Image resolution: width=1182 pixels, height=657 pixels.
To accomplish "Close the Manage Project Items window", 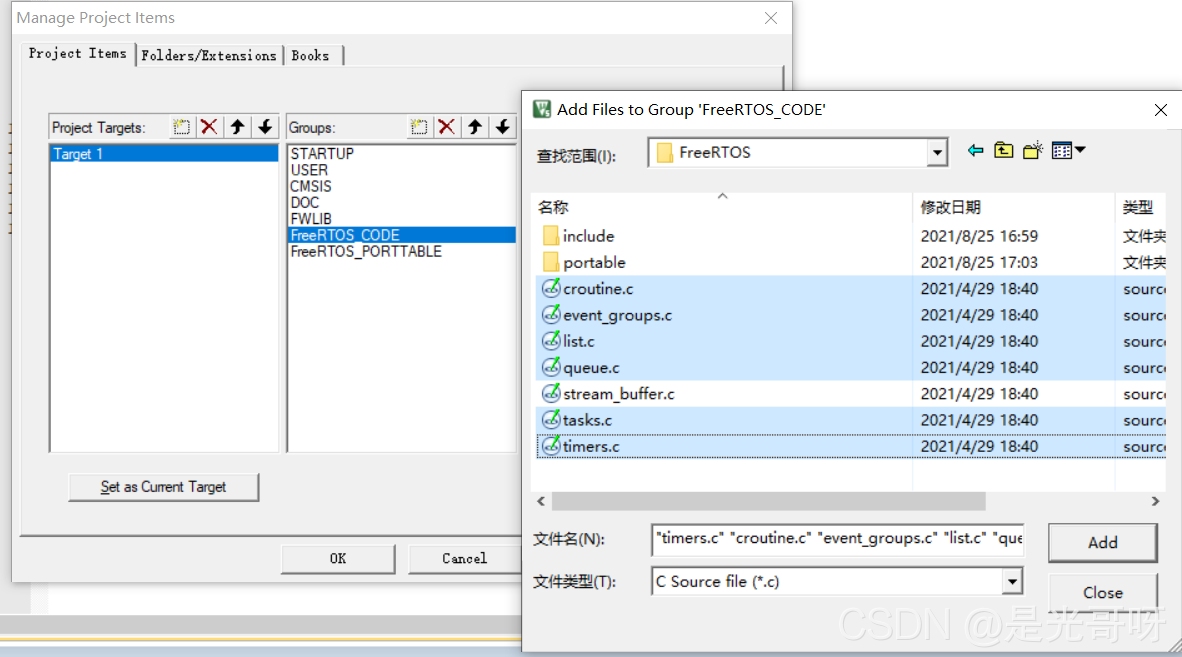I will 770,18.
